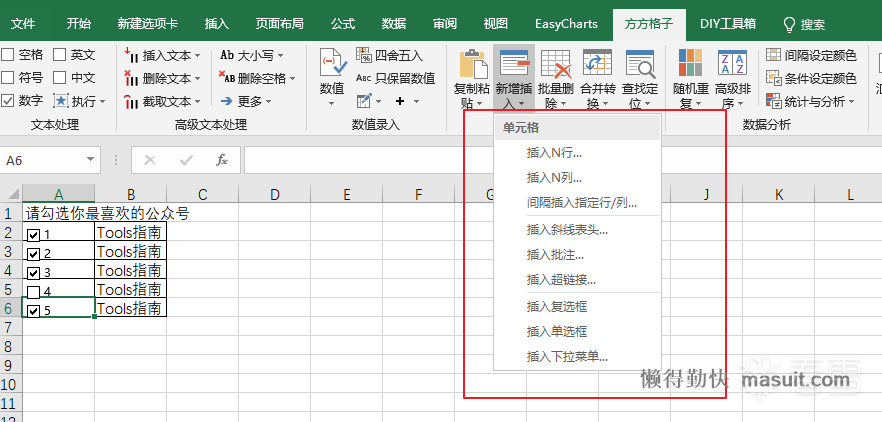Click the 复制粘贴 clipboard icon

[x=473, y=64]
